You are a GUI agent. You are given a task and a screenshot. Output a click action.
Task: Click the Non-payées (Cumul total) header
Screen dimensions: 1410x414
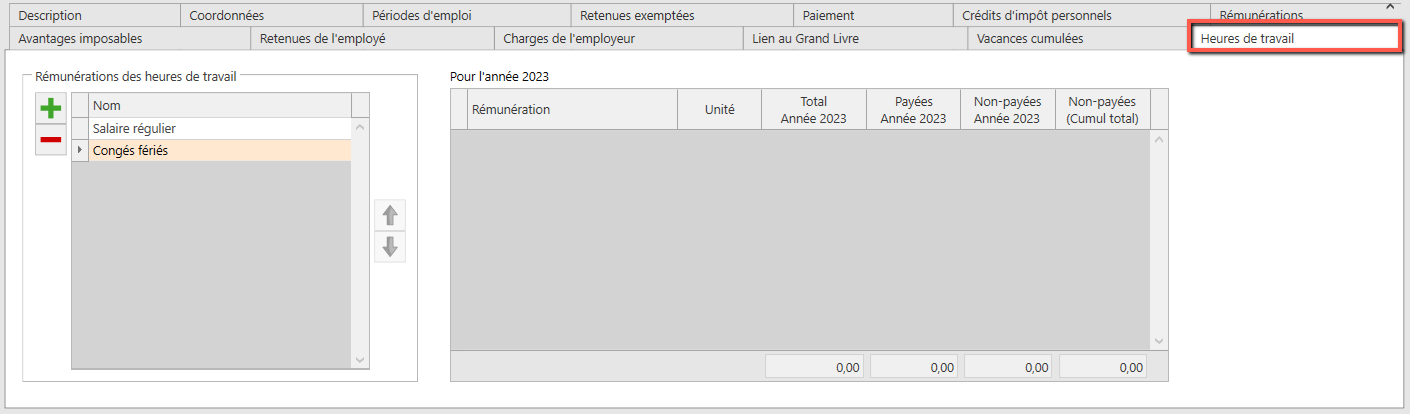1102,109
